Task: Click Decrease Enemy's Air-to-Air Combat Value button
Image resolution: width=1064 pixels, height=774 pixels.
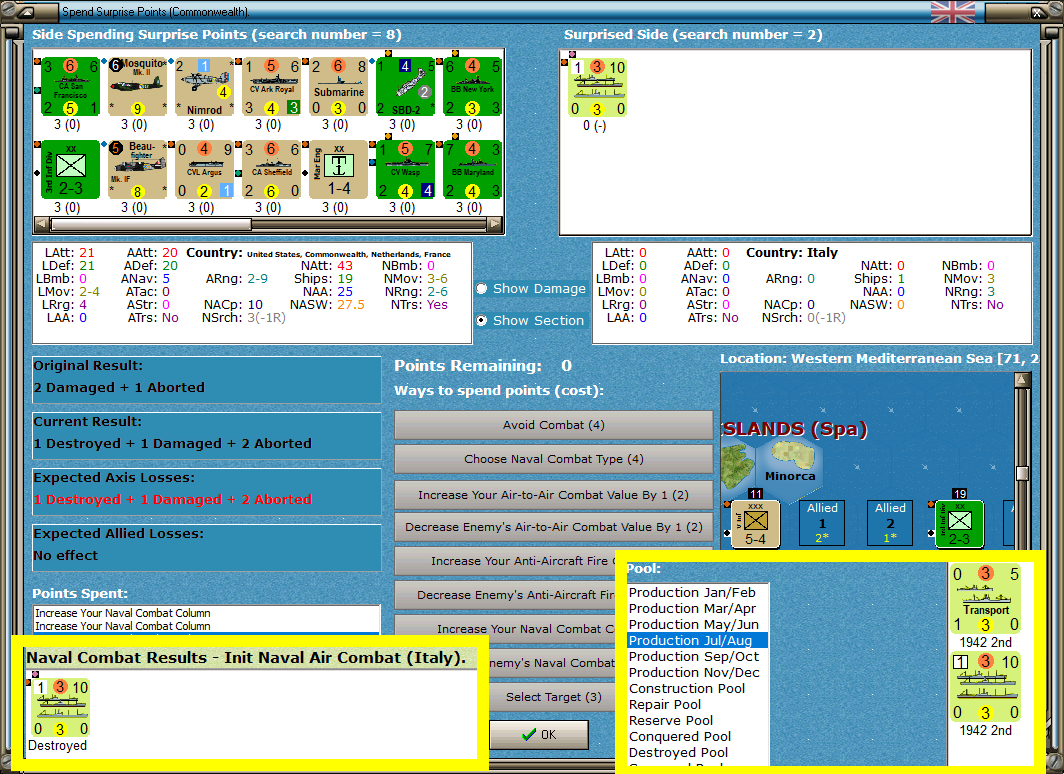Action: point(554,527)
